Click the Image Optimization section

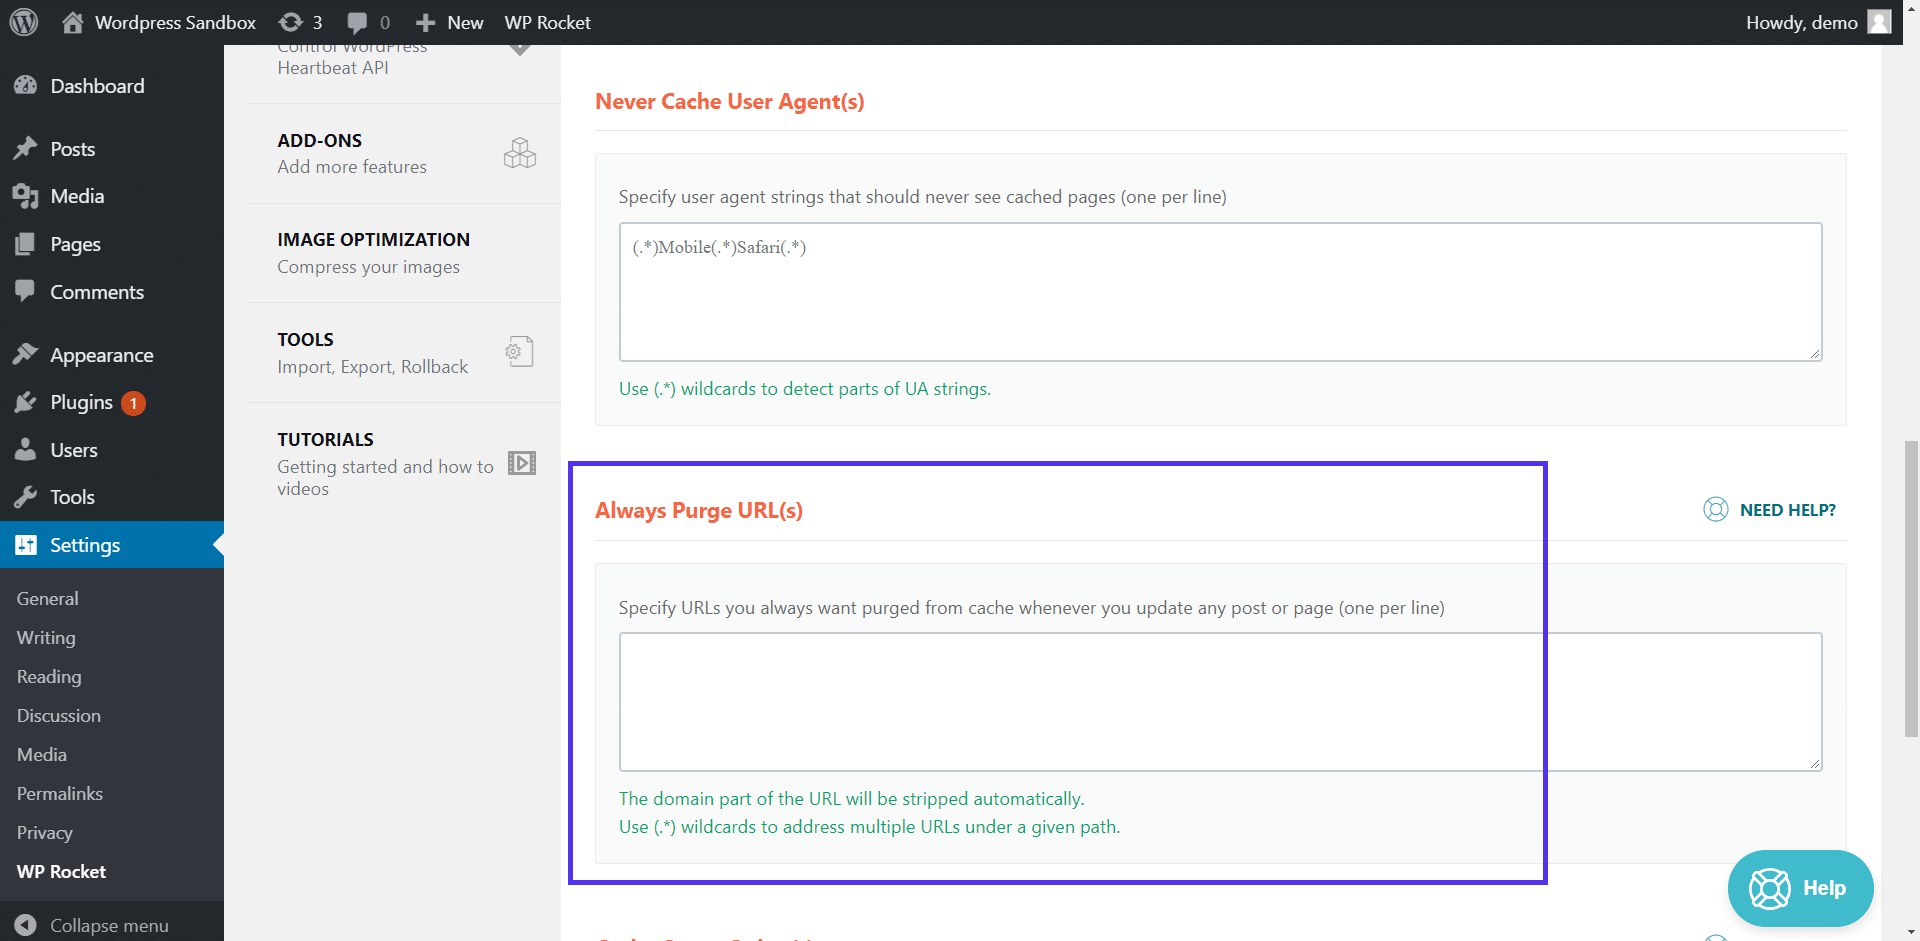[x=373, y=252]
